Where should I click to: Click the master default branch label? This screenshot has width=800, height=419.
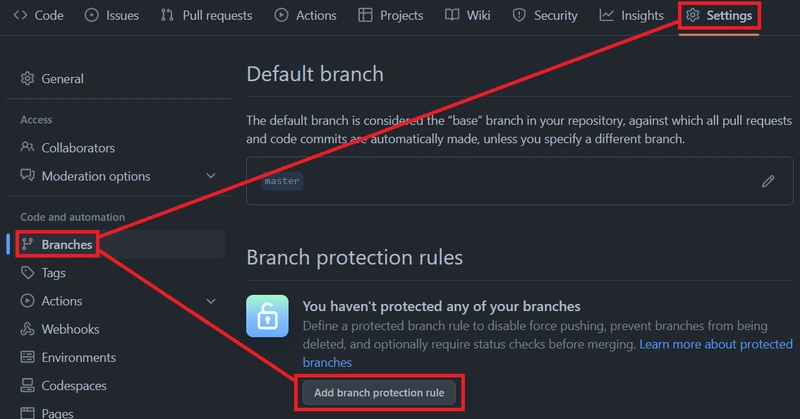click(282, 182)
